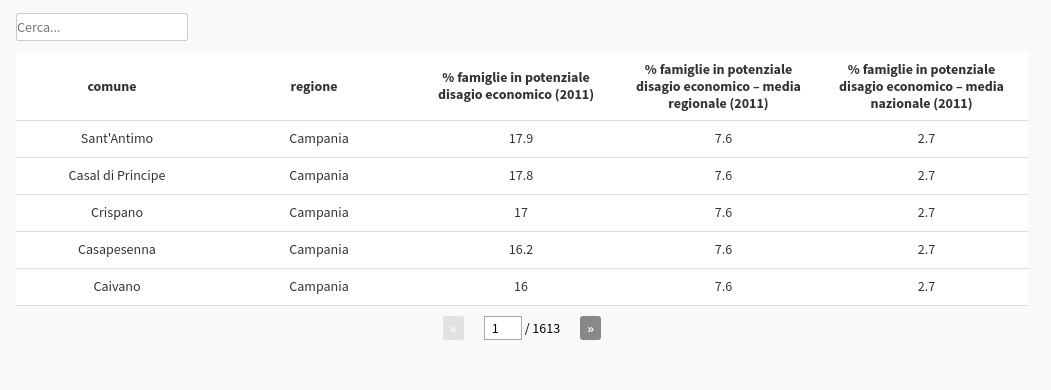Viewport: 1051px width, 390px height.
Task: Sort table by comune column header
Action: point(112,86)
